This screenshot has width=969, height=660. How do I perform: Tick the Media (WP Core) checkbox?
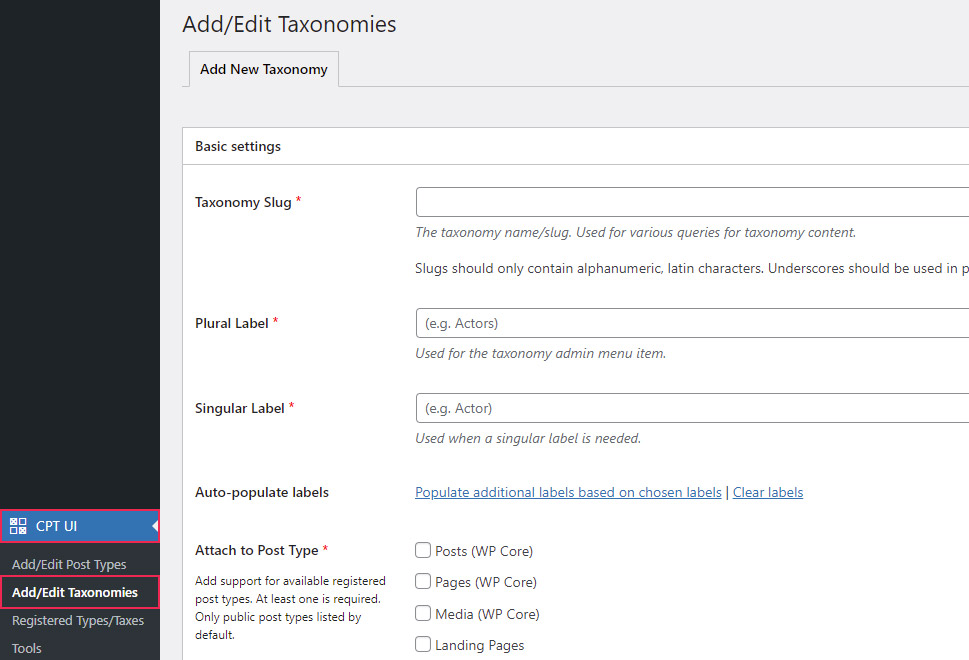(424, 614)
